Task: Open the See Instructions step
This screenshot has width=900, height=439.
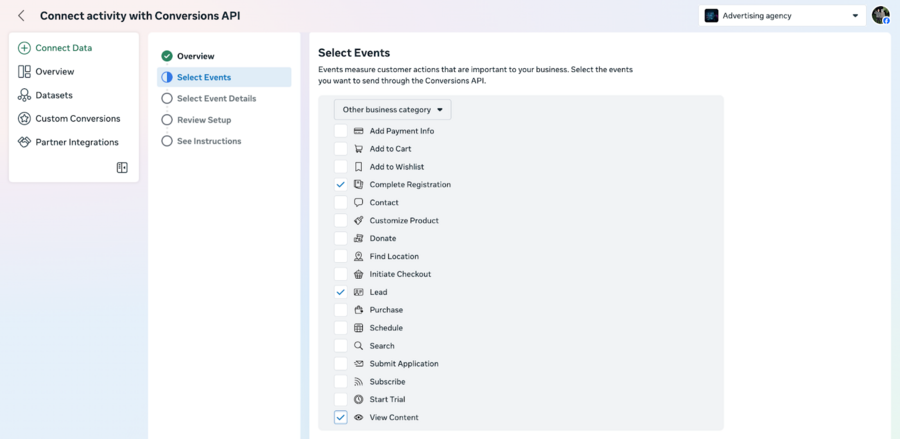Action: point(208,141)
